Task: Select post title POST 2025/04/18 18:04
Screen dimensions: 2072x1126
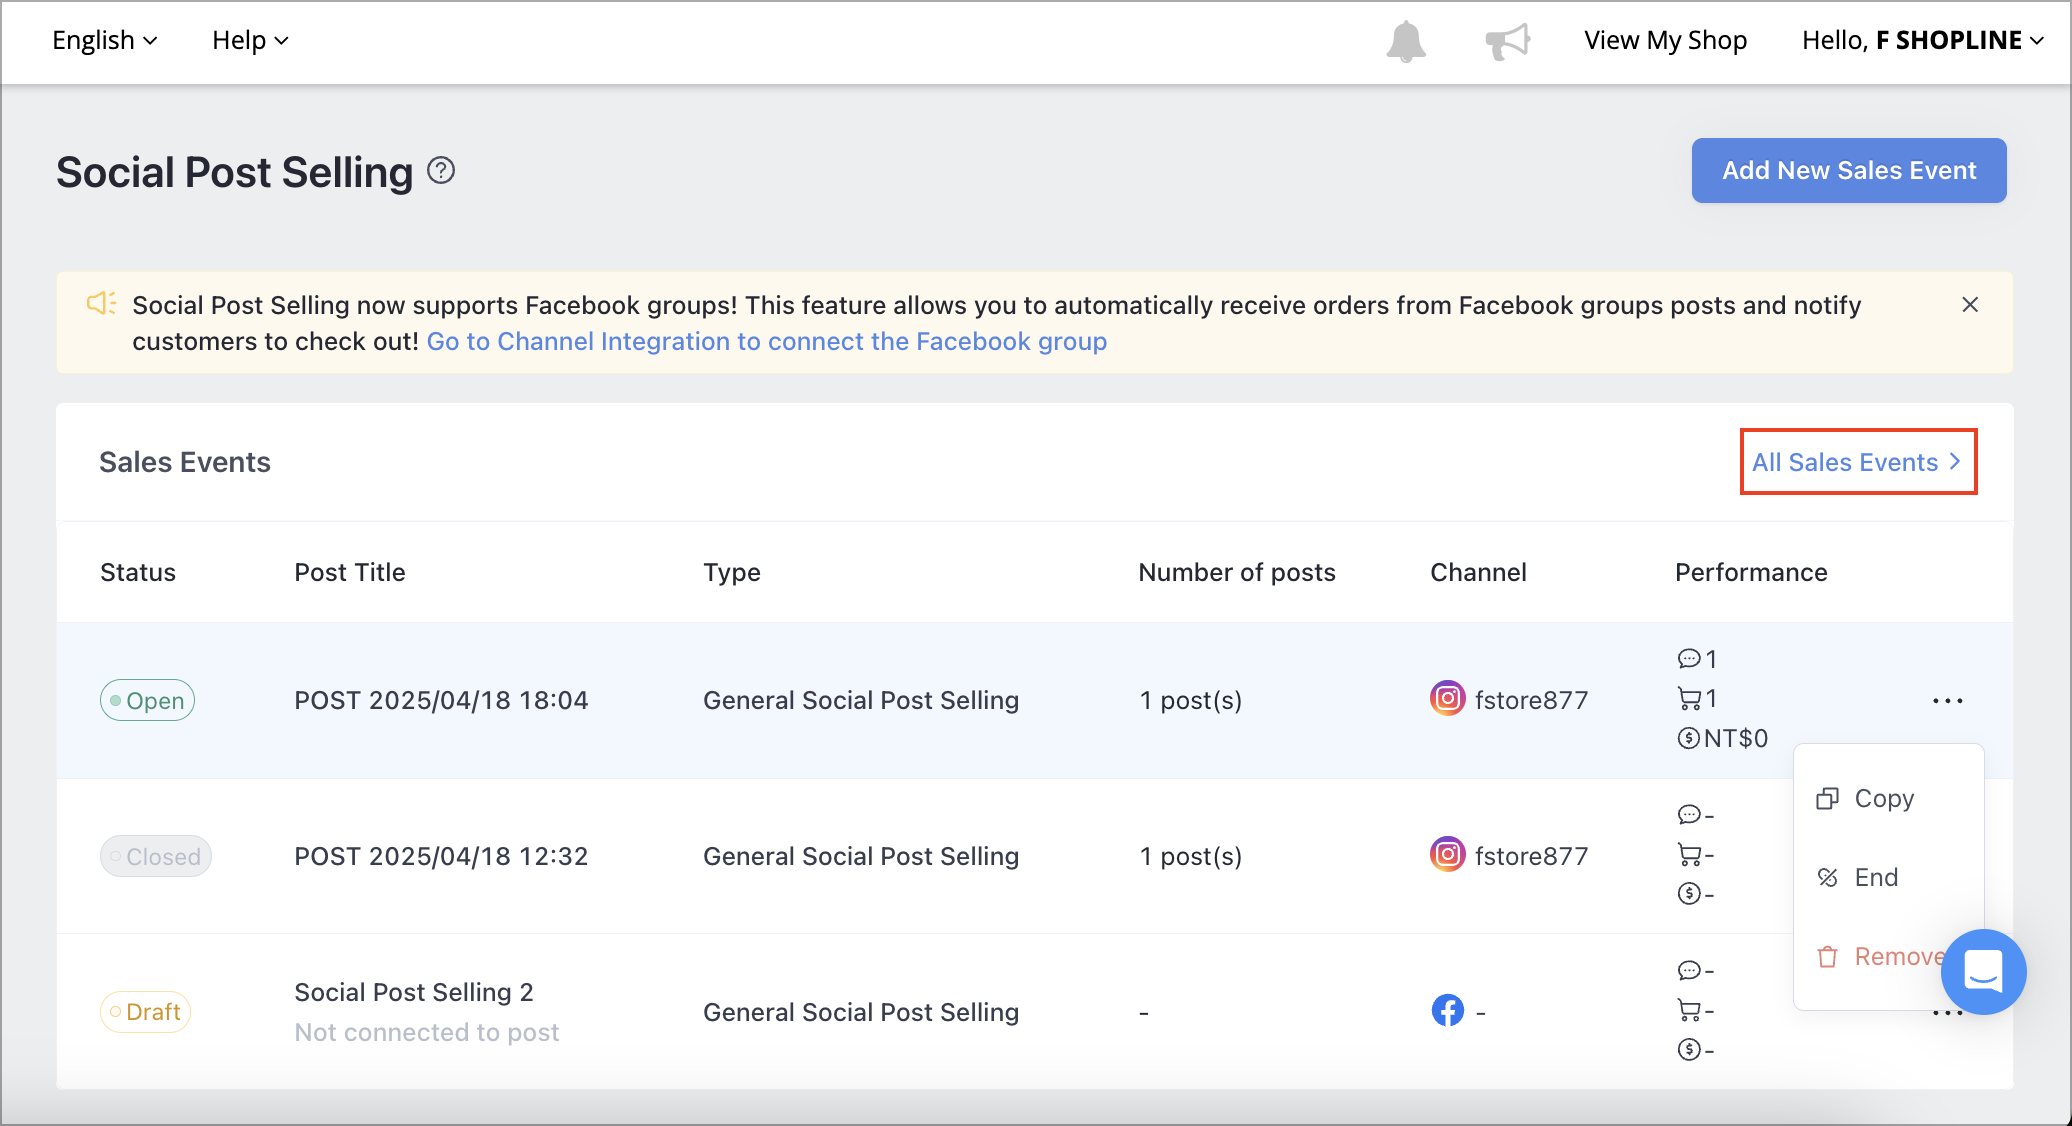Action: point(441,700)
